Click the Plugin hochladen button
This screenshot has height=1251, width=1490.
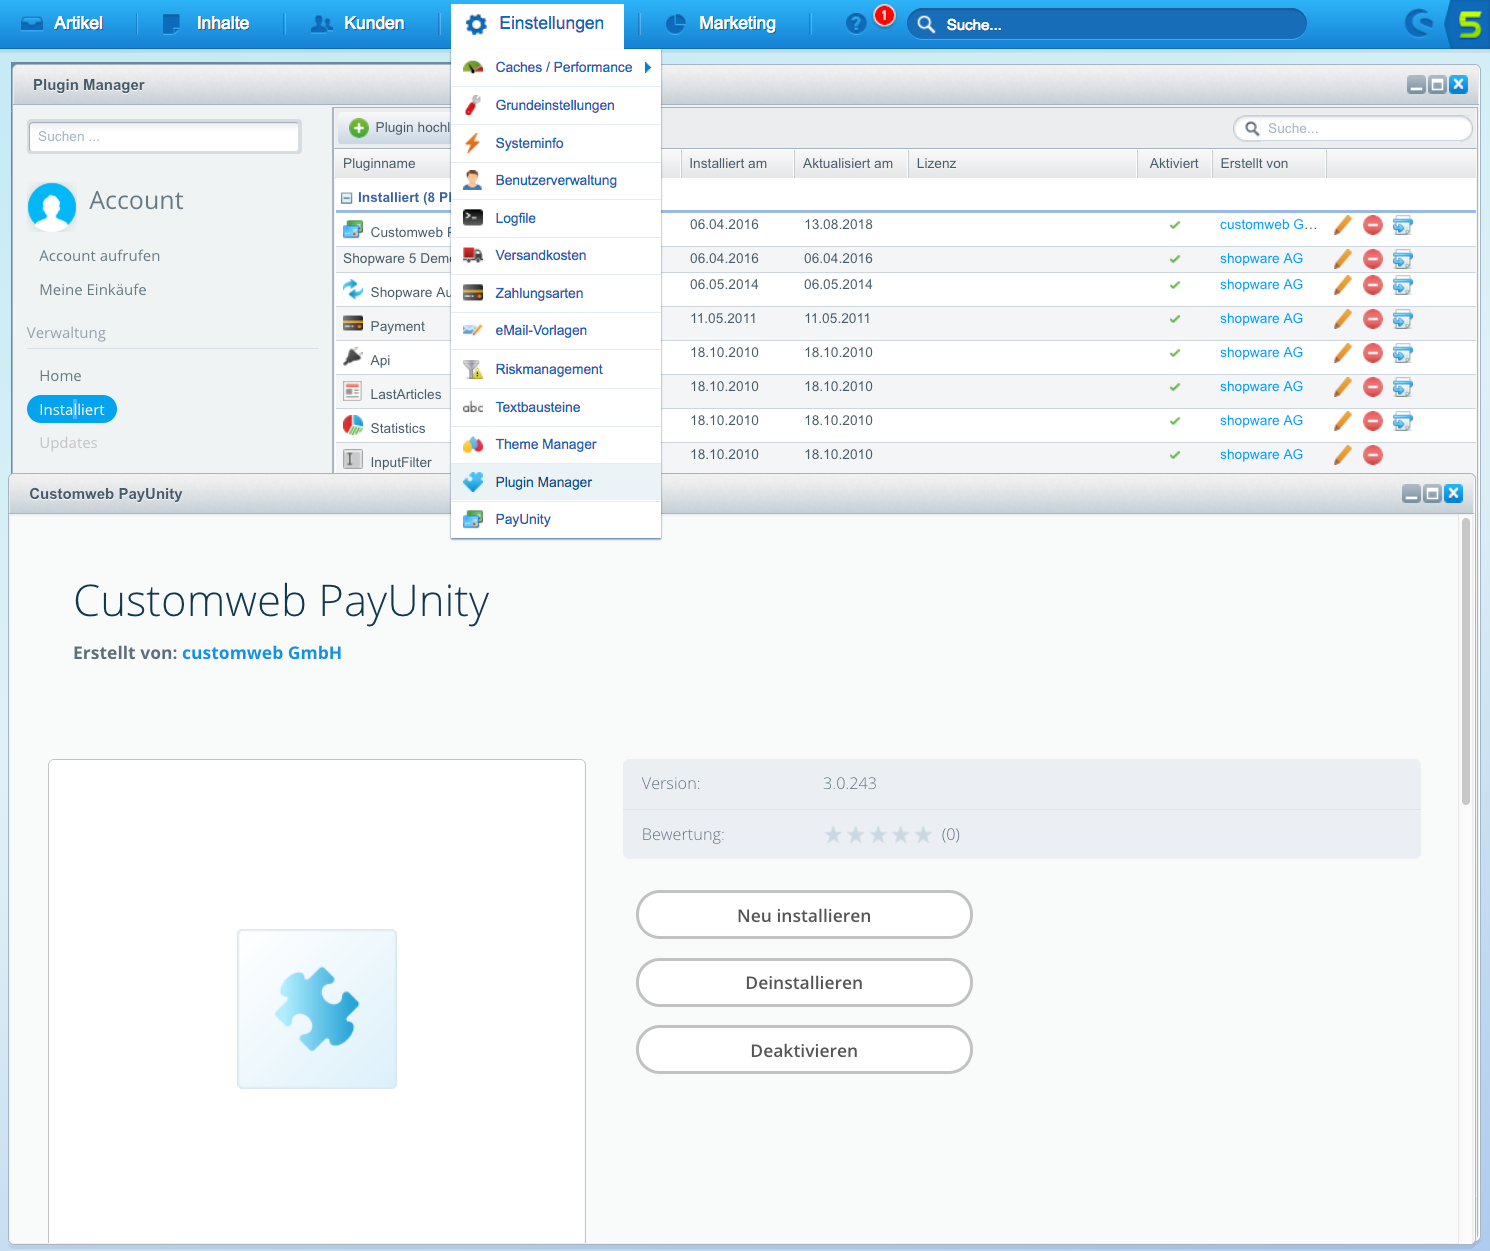pos(397,128)
